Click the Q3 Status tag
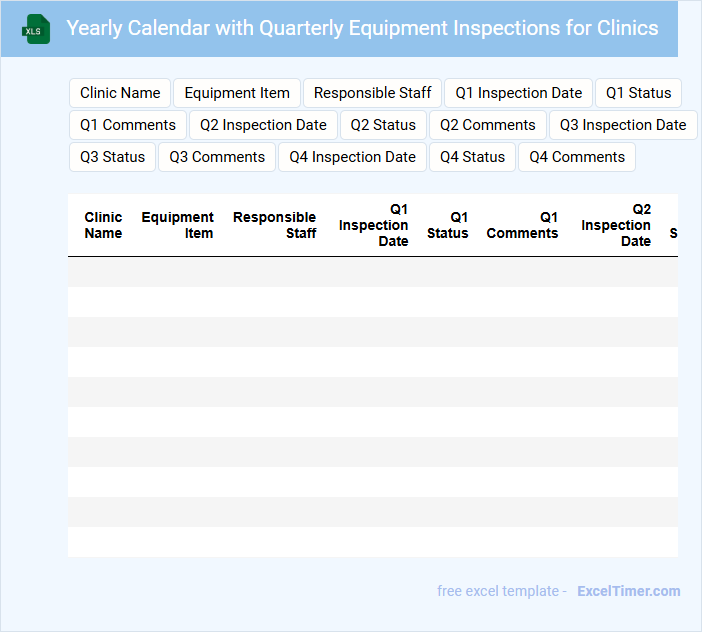 pyautogui.click(x=112, y=157)
